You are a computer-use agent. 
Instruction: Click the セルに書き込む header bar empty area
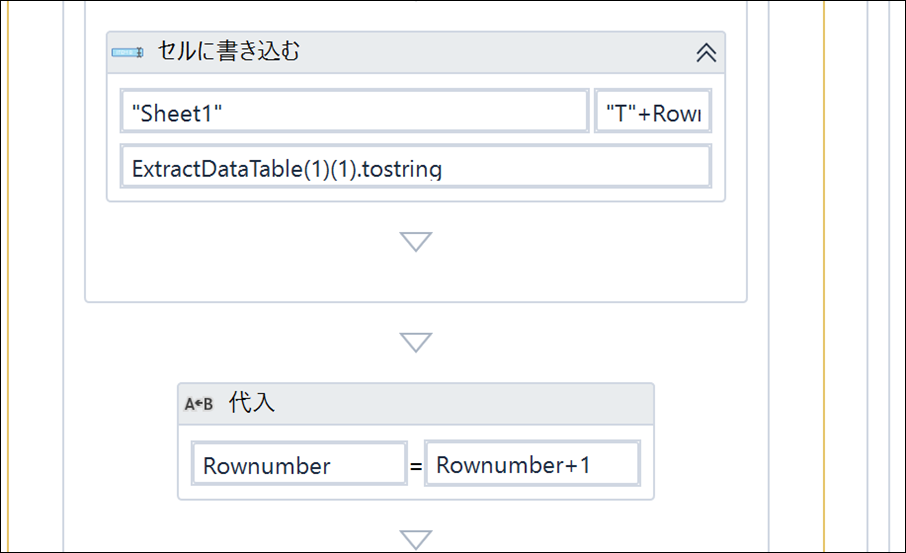pos(497,53)
